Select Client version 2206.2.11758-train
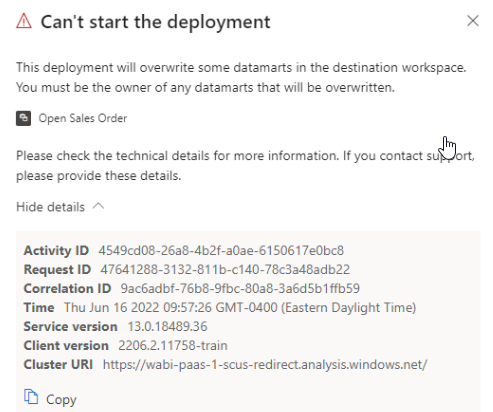This screenshot has width=493, height=412. pos(173,346)
